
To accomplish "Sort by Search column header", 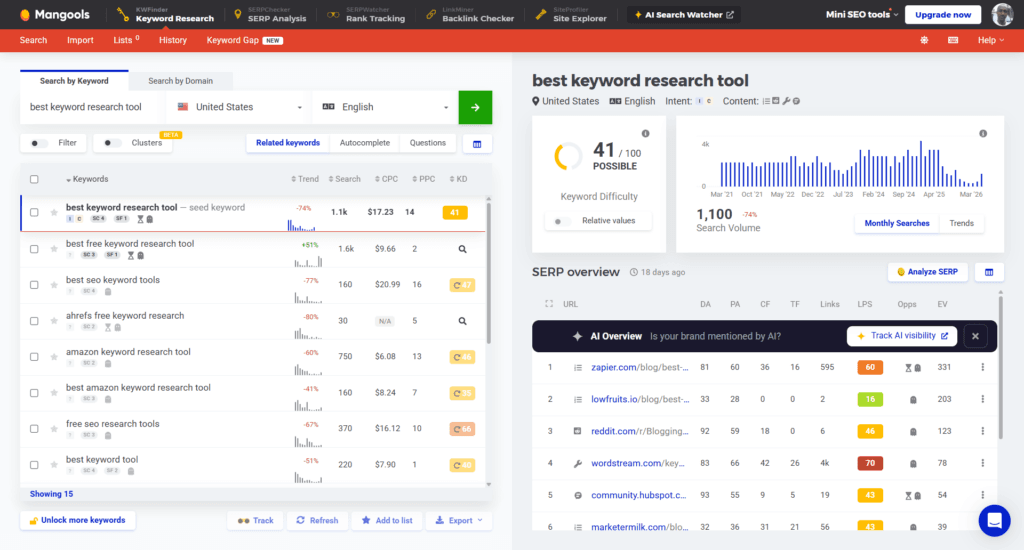I will [x=344, y=179].
